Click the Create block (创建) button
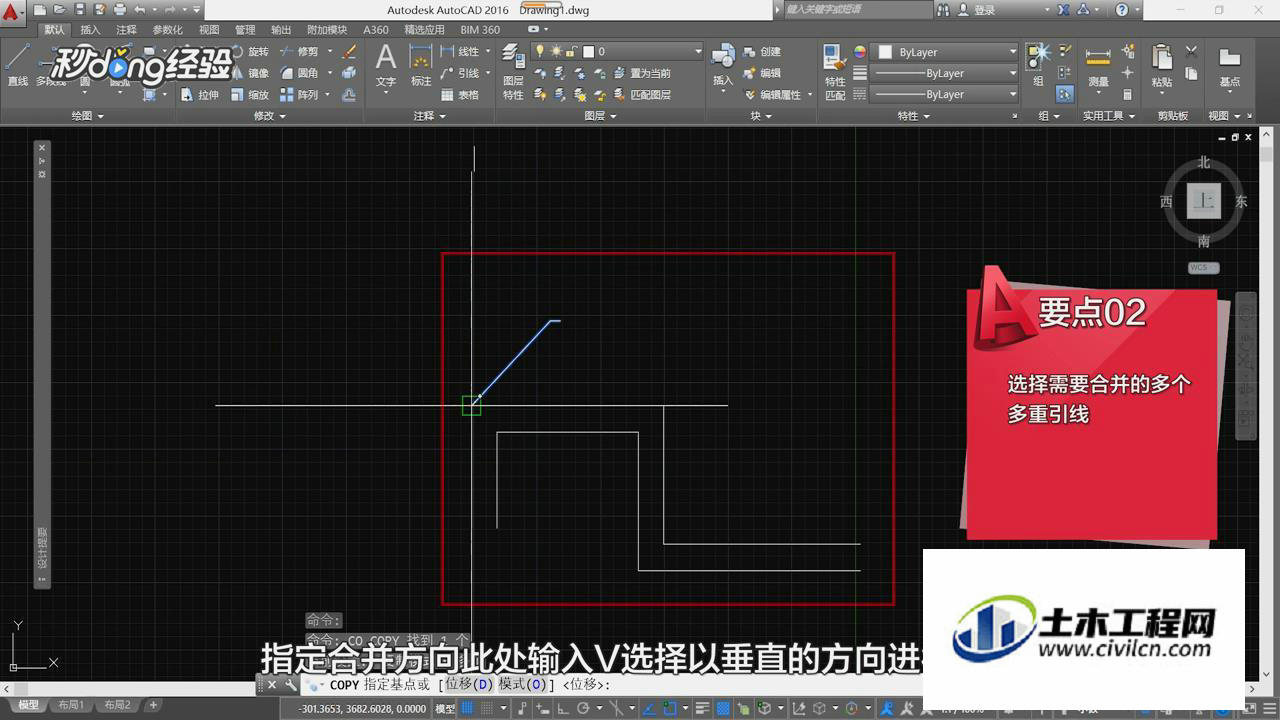1280x720 pixels. [760, 51]
